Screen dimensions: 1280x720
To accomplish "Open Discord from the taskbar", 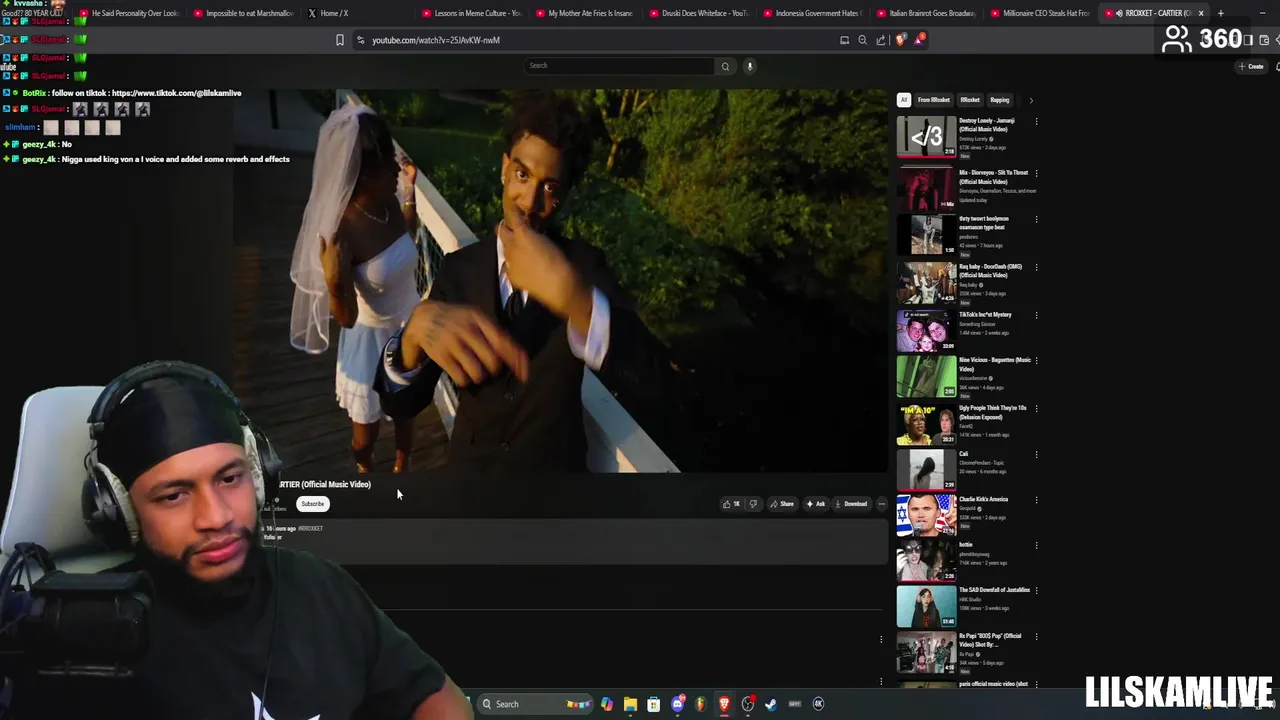I will point(677,704).
